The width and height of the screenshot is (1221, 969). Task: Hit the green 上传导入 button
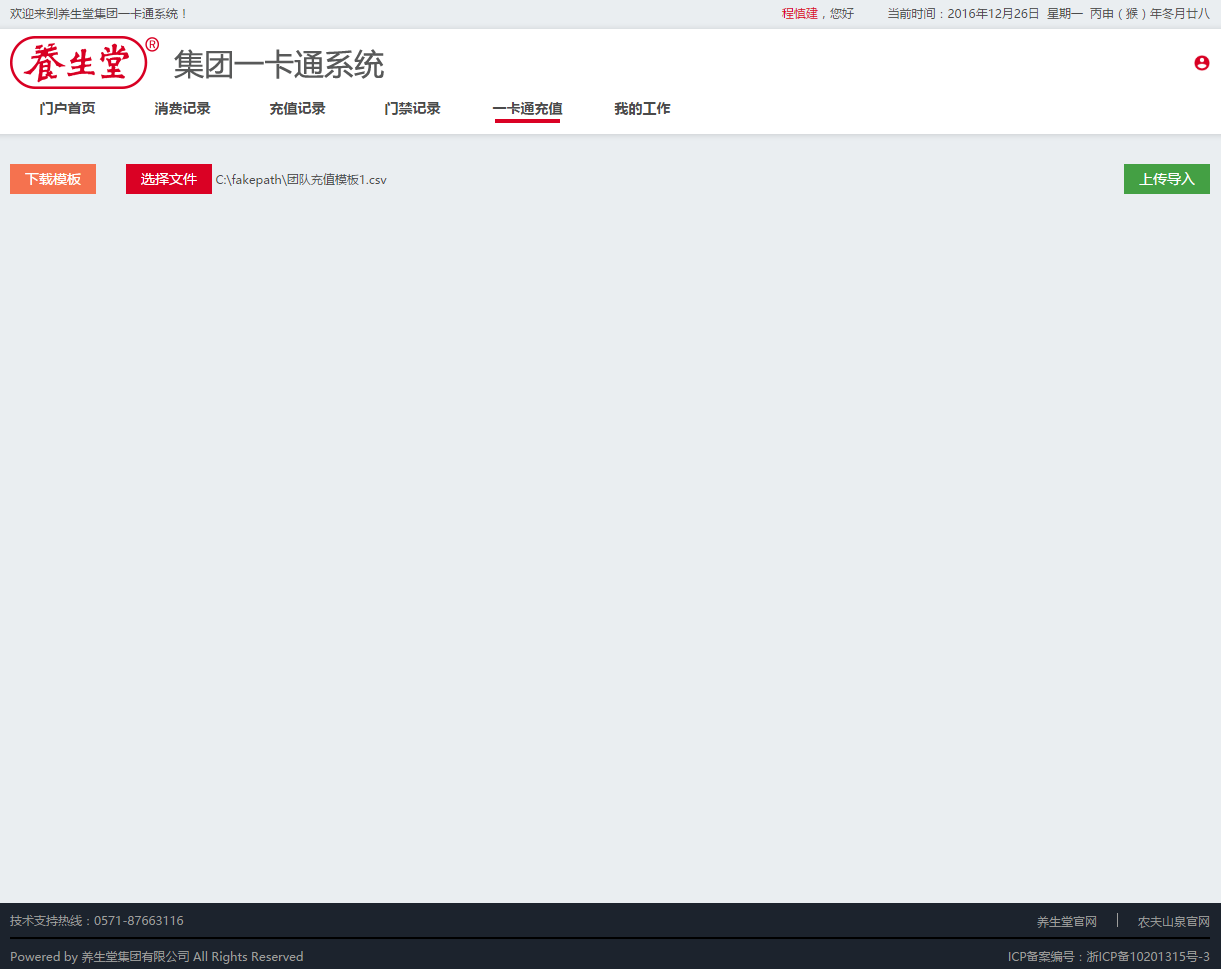click(x=1166, y=179)
